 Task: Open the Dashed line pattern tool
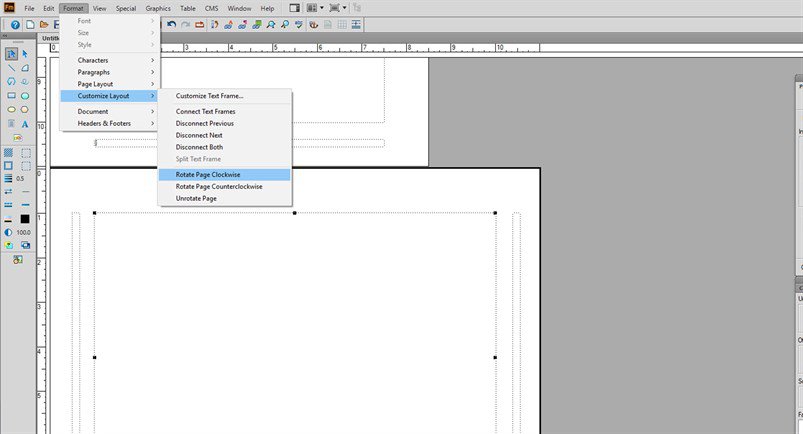coord(9,205)
